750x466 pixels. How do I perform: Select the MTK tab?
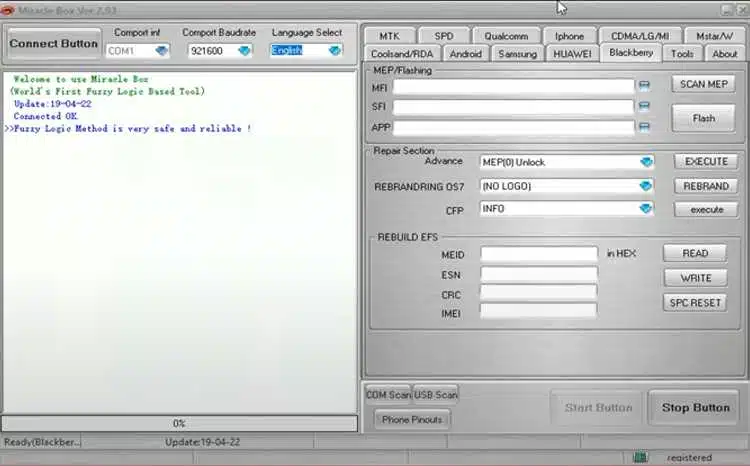point(389,36)
